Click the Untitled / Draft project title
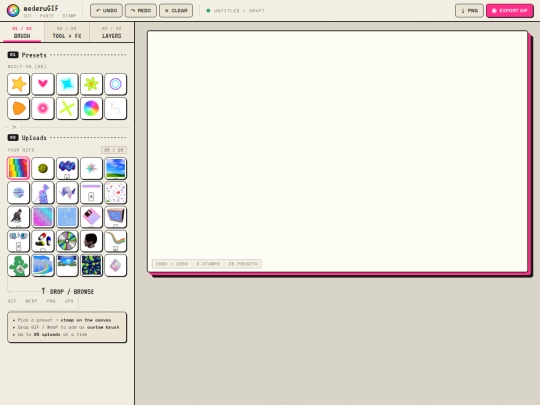The image size is (540, 405). (239, 11)
